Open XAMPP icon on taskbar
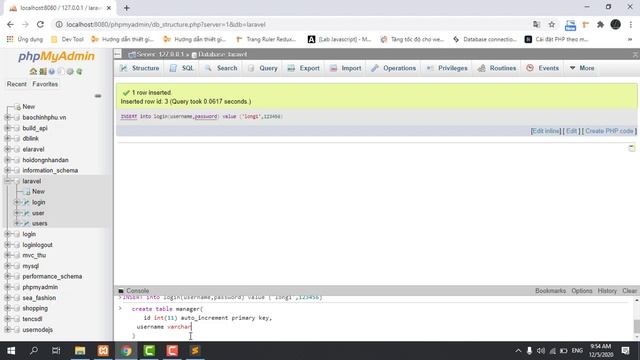Image resolution: width=640 pixels, height=360 pixels. click(103, 351)
